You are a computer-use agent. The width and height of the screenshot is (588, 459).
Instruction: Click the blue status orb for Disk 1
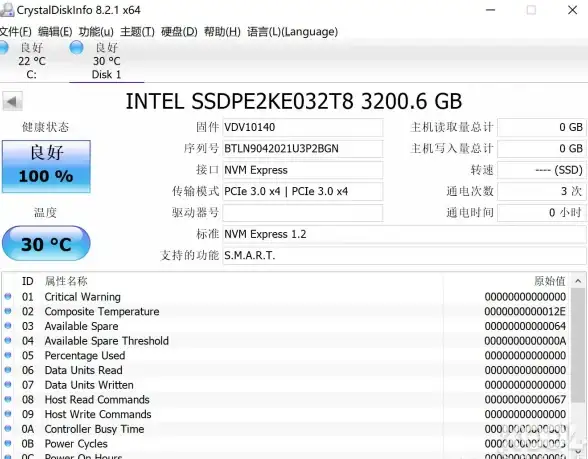click(76, 48)
